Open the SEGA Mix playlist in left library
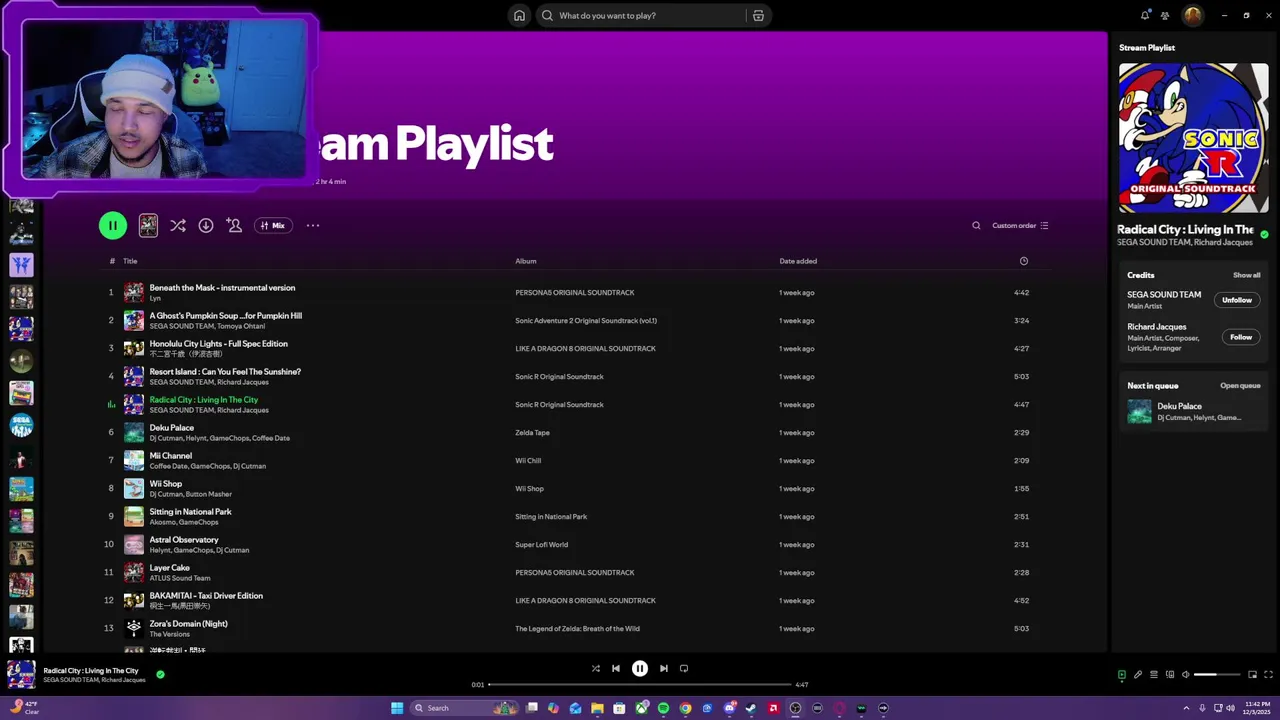 21,425
